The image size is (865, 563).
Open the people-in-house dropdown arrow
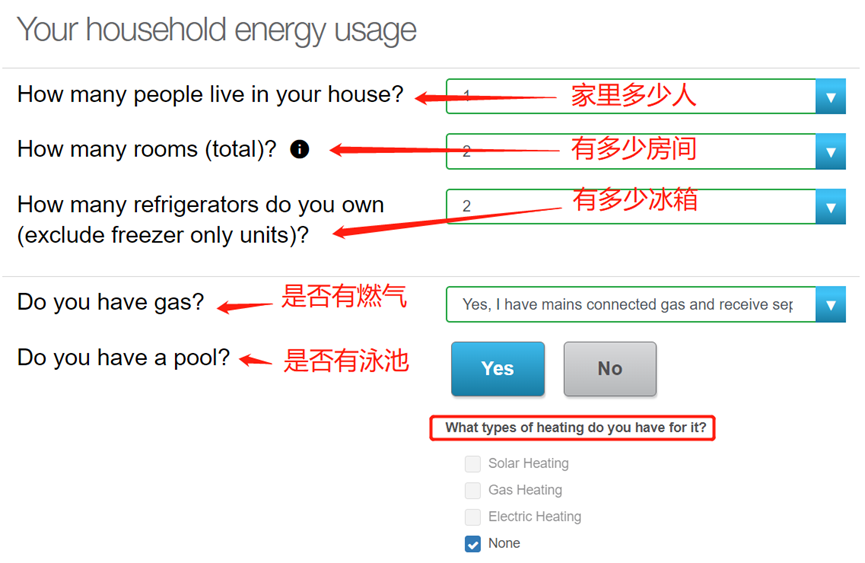(830, 96)
